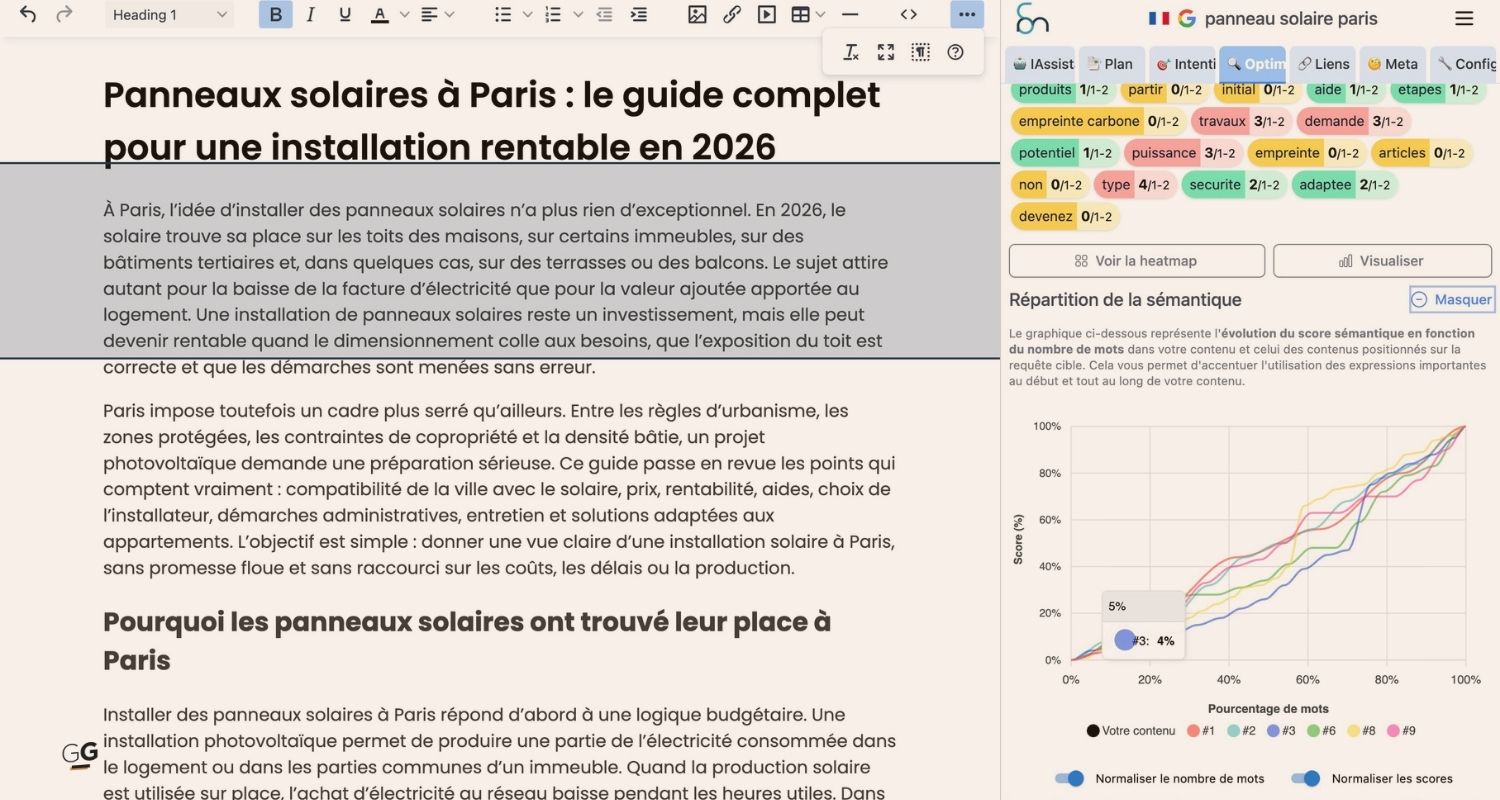This screenshot has width=1500, height=800.
Task: Open the Liens tab
Action: point(1323,63)
